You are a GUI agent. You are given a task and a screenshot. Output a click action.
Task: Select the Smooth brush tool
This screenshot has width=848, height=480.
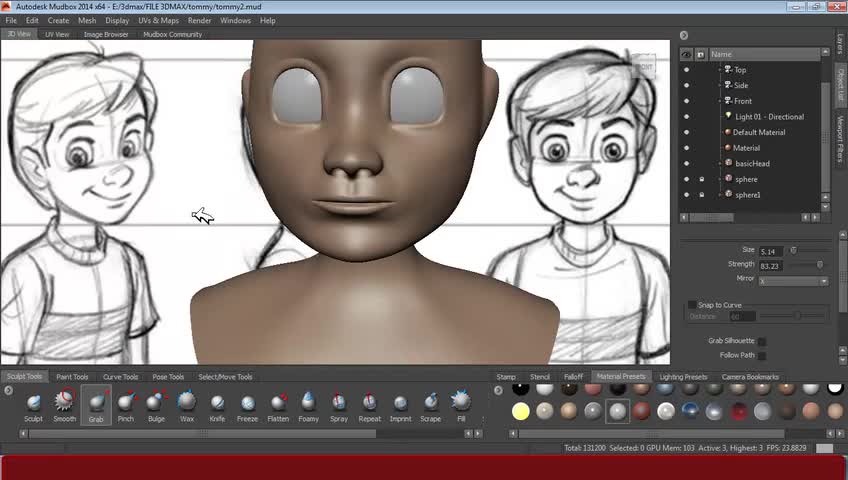(64, 403)
